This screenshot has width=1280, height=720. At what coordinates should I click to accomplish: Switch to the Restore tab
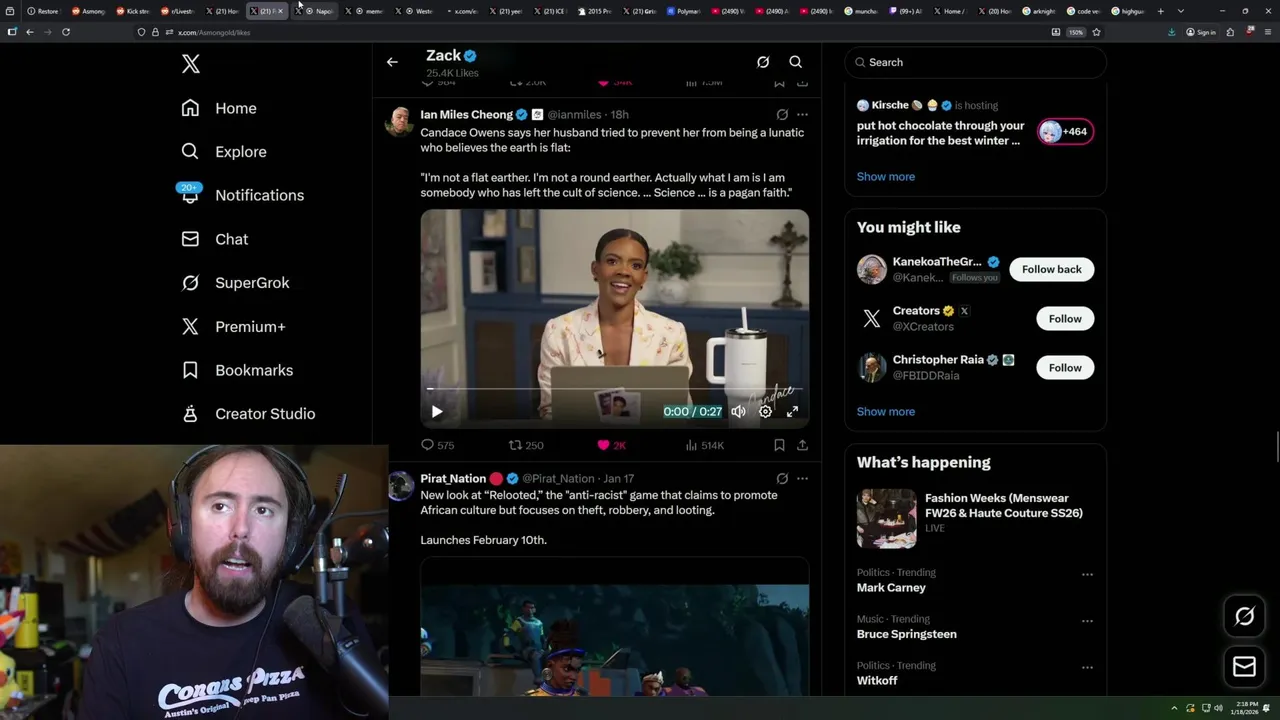point(42,11)
